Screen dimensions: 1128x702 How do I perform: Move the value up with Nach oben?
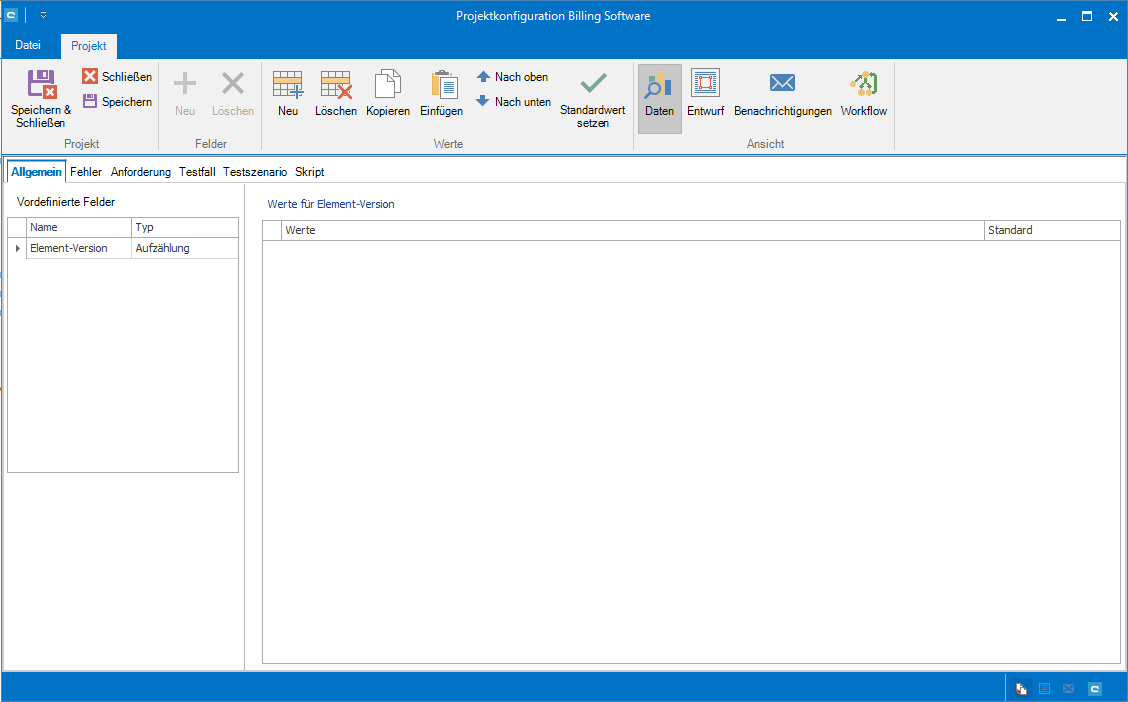(512, 77)
